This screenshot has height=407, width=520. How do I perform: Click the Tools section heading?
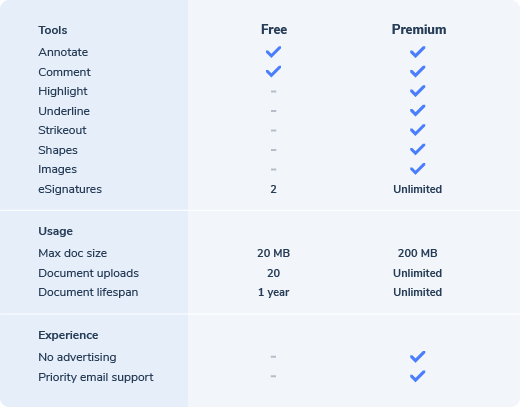pyautogui.click(x=53, y=30)
